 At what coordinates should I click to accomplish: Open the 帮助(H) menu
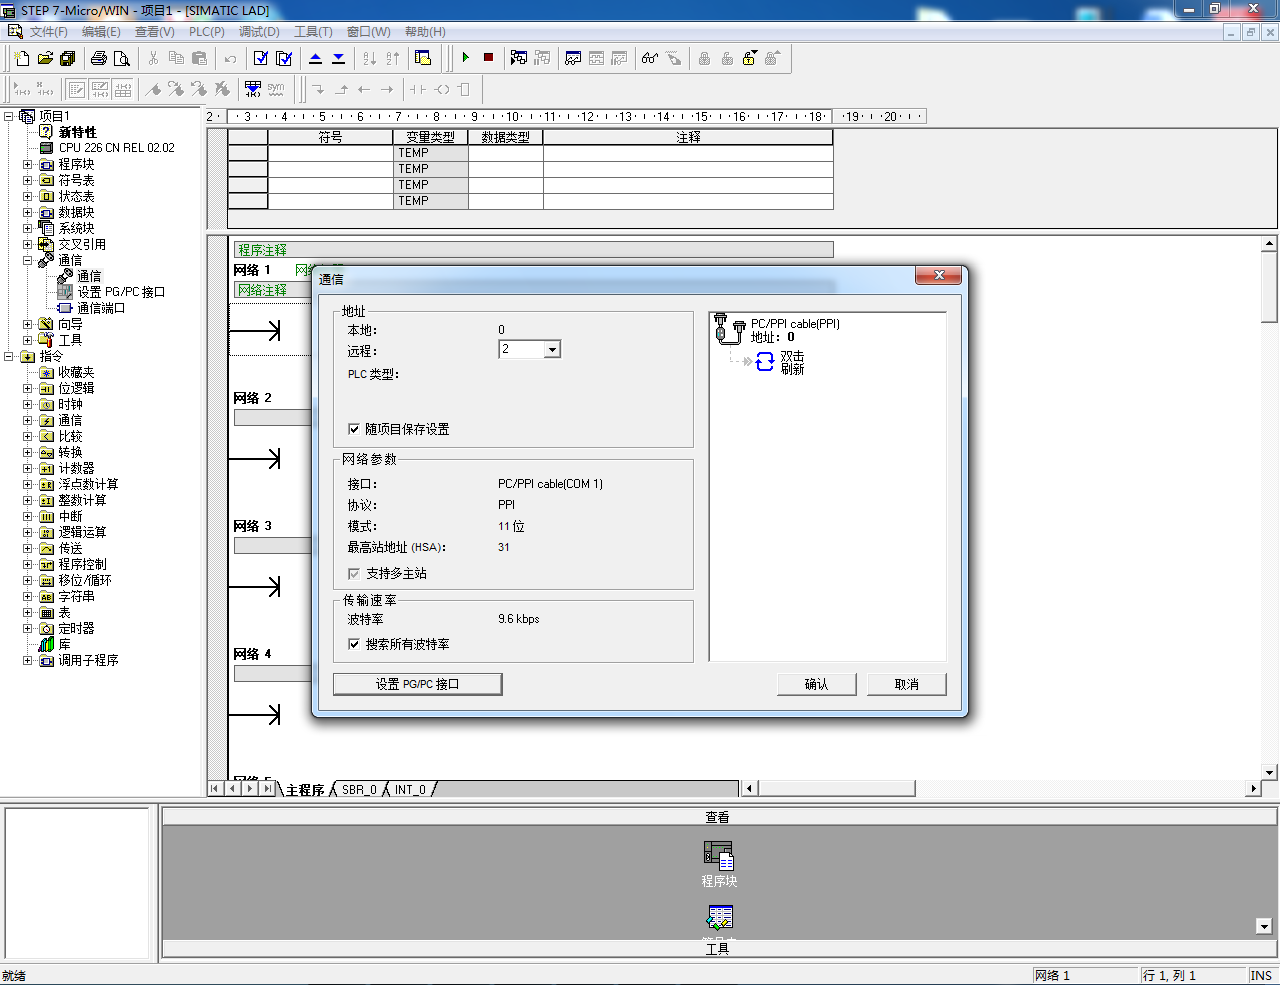point(425,32)
